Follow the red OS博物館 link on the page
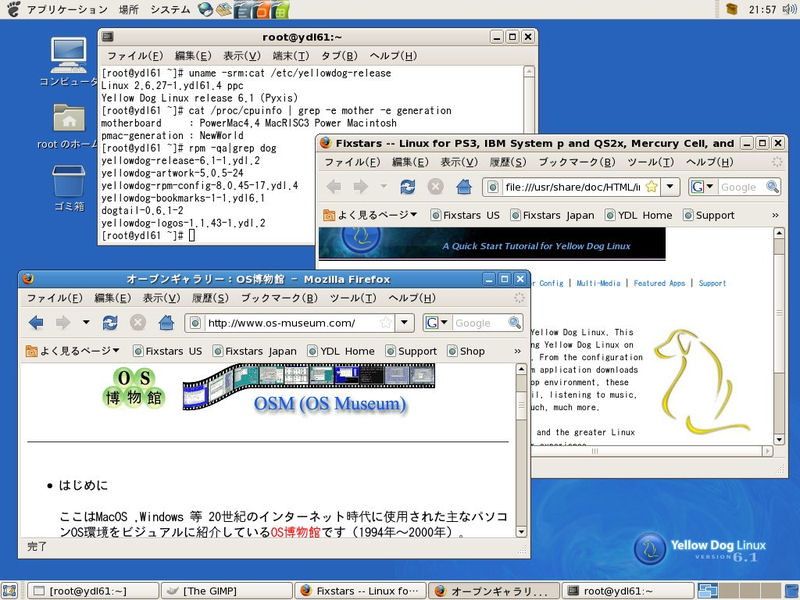 click(x=295, y=532)
